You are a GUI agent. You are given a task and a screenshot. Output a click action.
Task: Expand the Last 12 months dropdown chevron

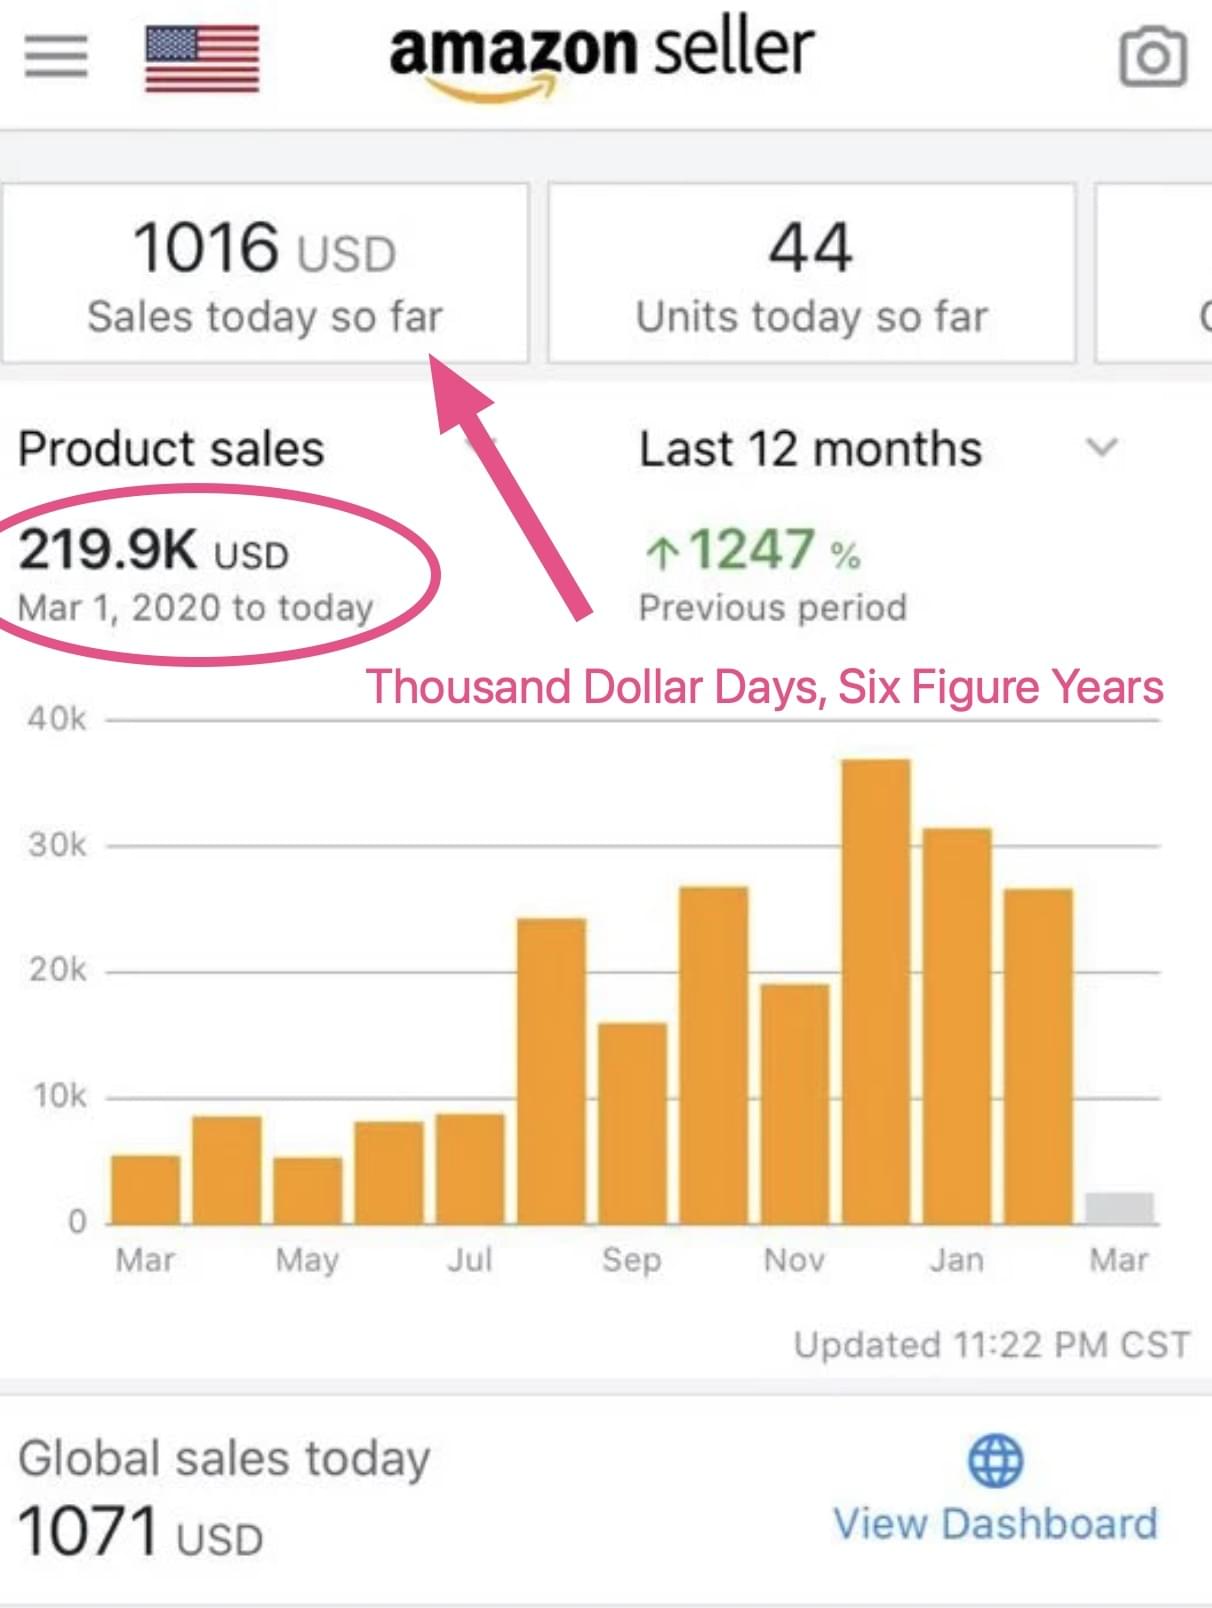pos(1101,447)
